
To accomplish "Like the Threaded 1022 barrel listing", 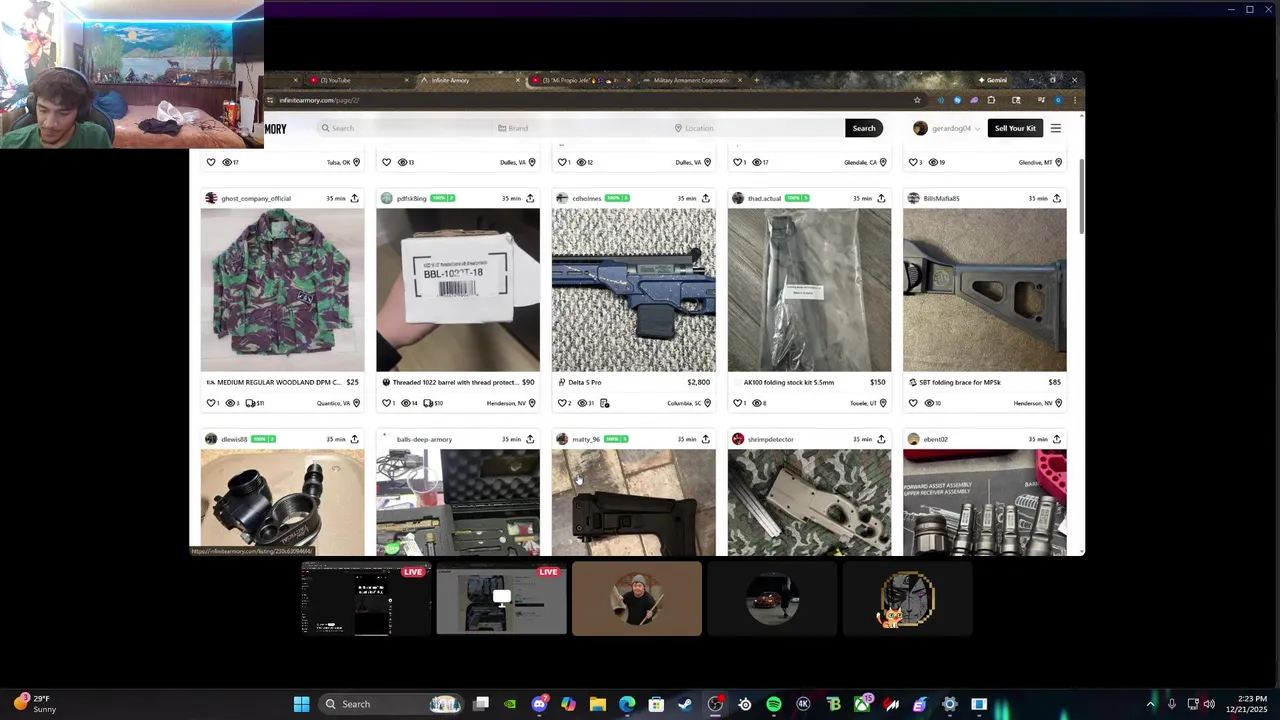I will tap(387, 403).
